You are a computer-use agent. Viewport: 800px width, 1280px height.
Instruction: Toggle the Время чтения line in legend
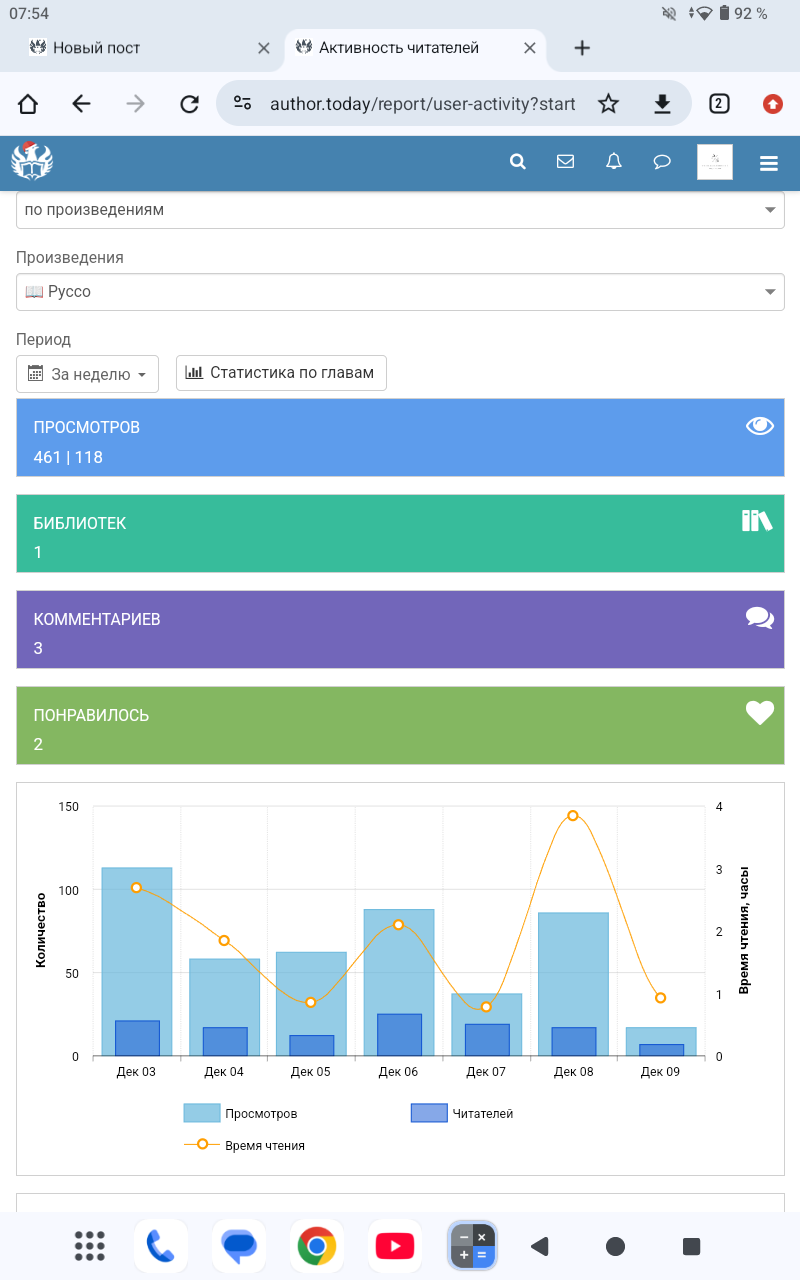click(244, 1145)
